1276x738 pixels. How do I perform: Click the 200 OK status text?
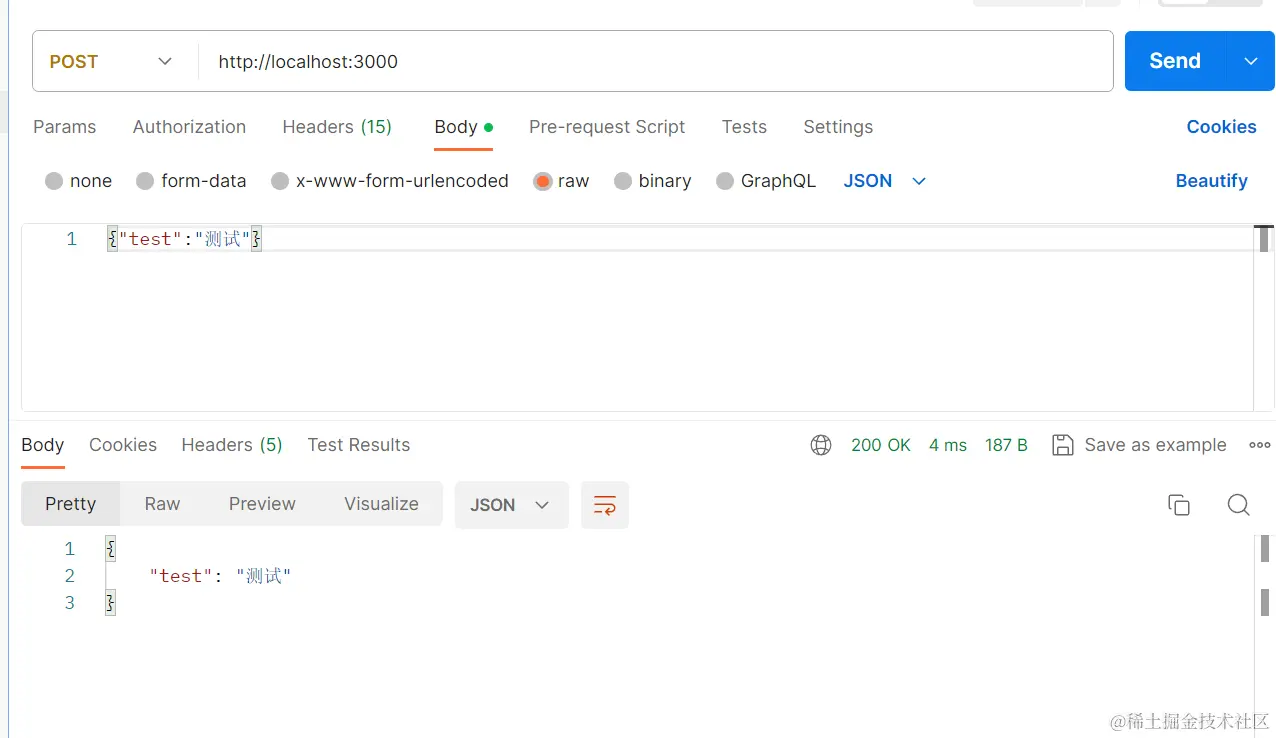tap(881, 445)
